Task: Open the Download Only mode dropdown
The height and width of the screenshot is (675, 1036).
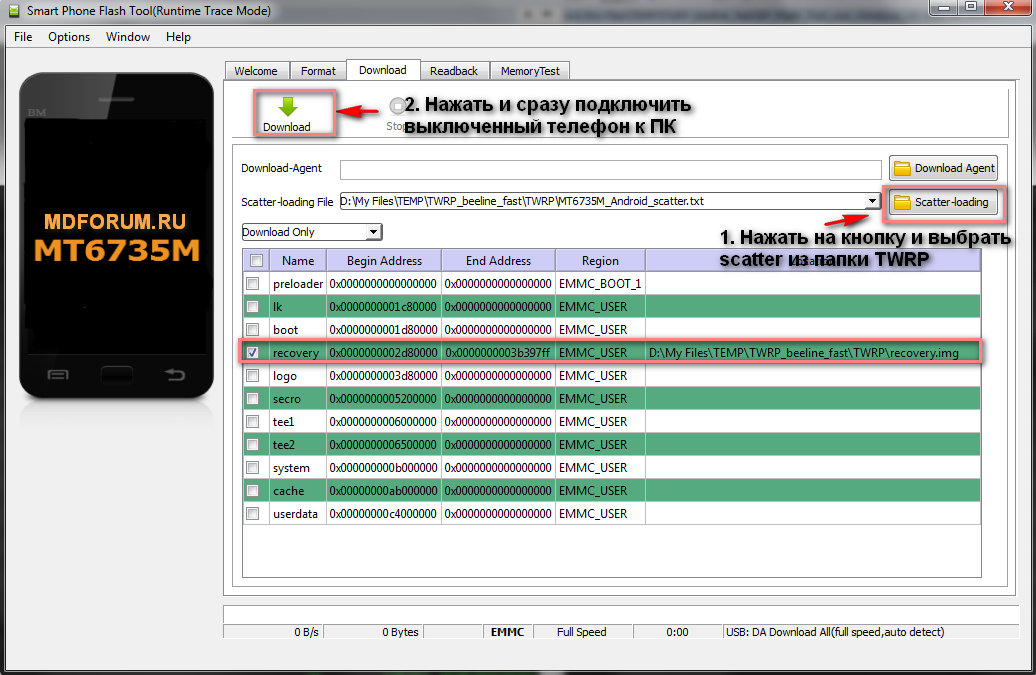Action: 373,232
